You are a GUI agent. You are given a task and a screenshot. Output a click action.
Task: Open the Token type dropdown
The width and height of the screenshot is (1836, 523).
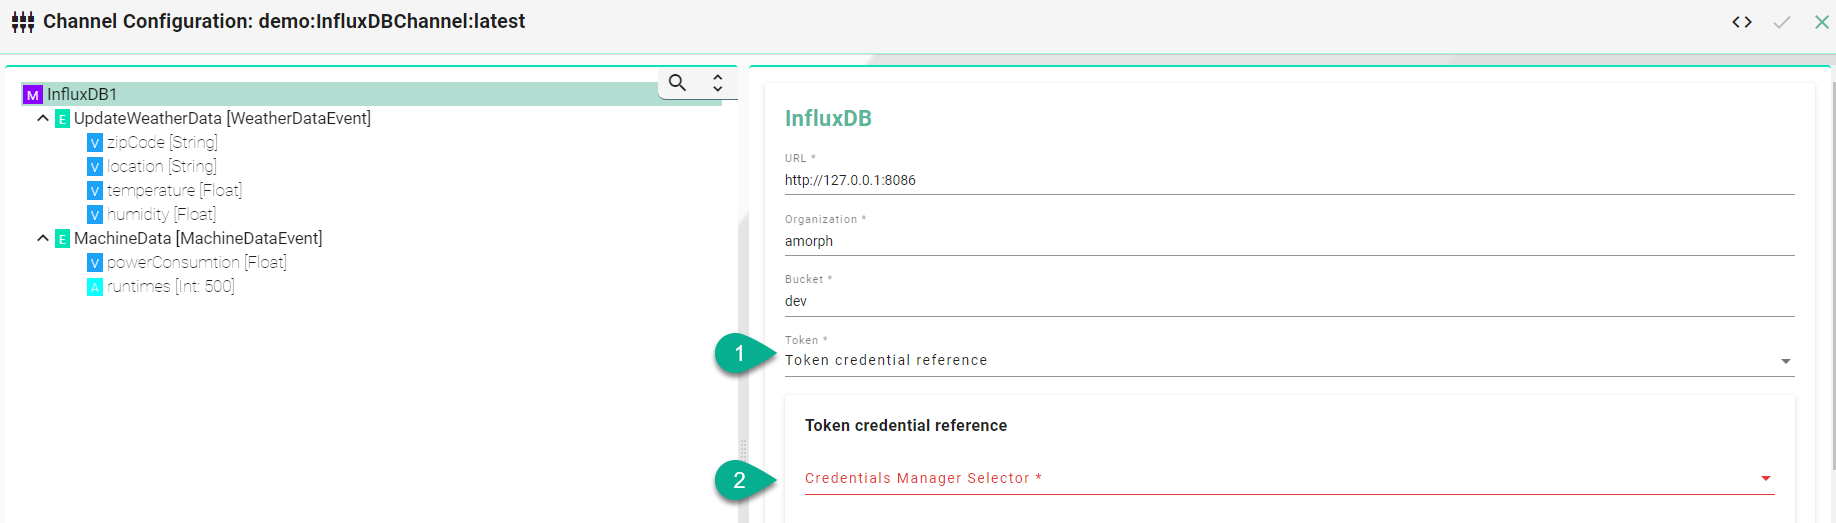coord(1289,360)
